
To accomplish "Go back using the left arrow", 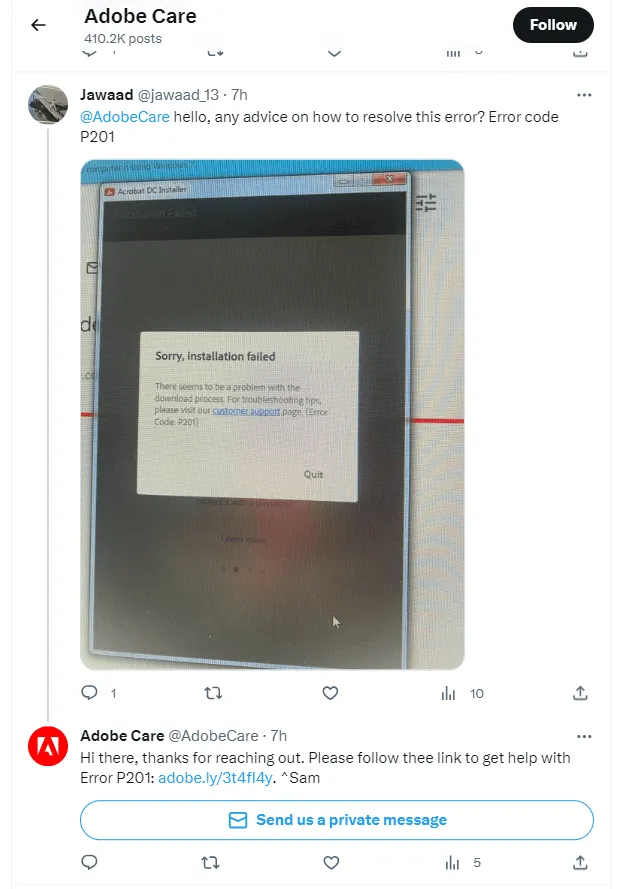I will [x=38, y=25].
